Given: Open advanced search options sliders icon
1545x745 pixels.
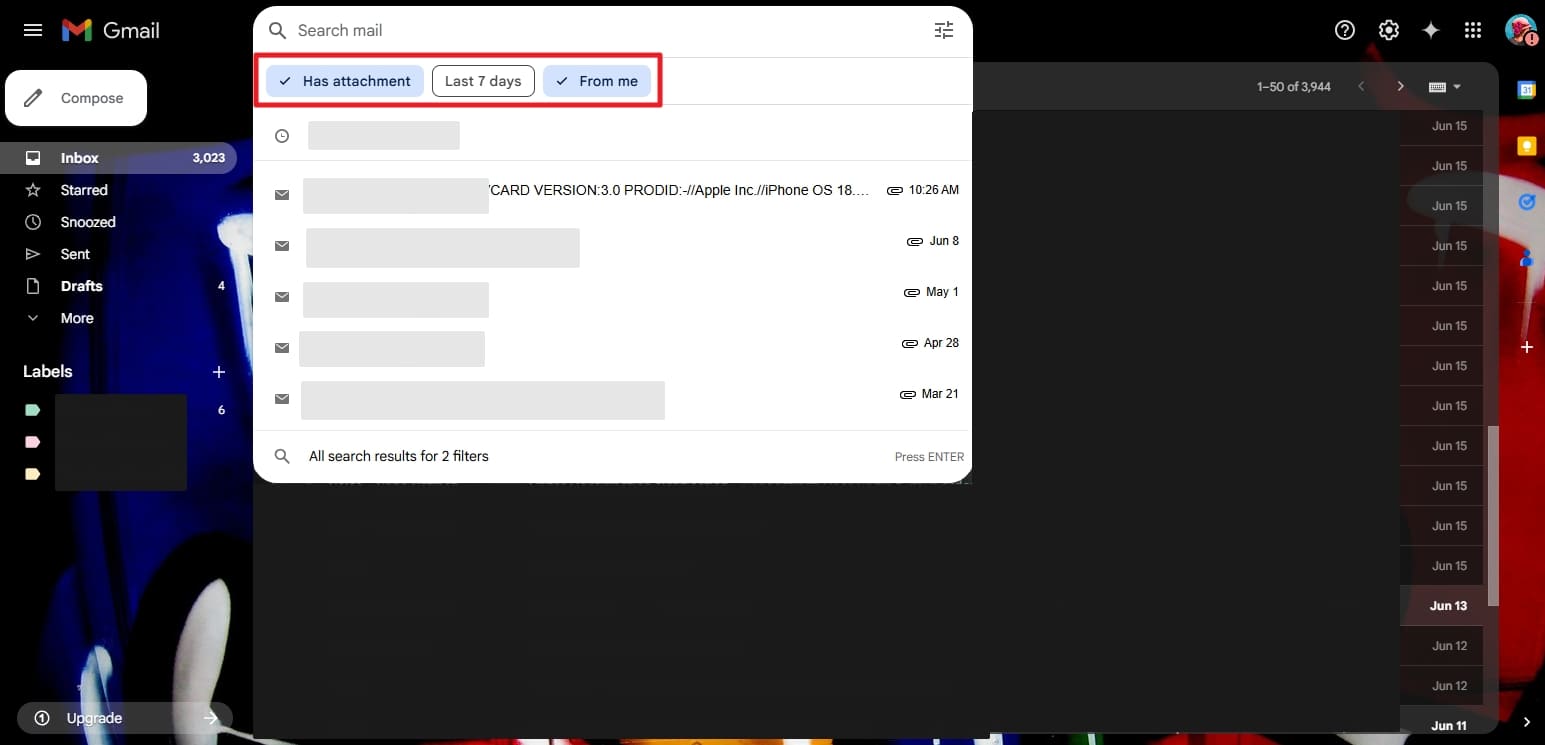Looking at the screenshot, I should (943, 30).
